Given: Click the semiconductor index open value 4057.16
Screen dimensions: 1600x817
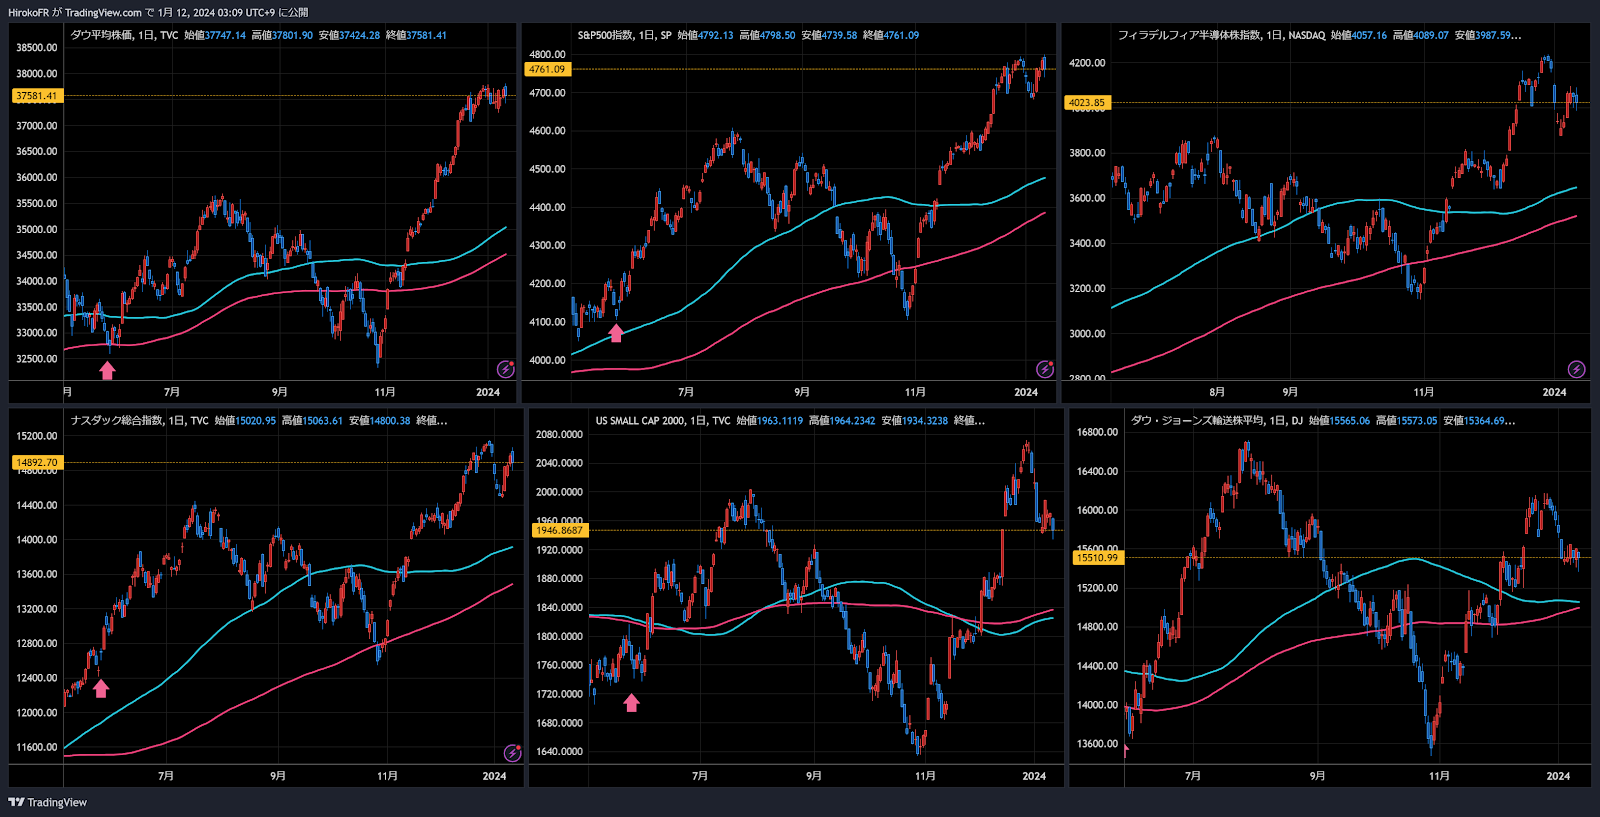Looking at the screenshot, I should (x=1369, y=35).
